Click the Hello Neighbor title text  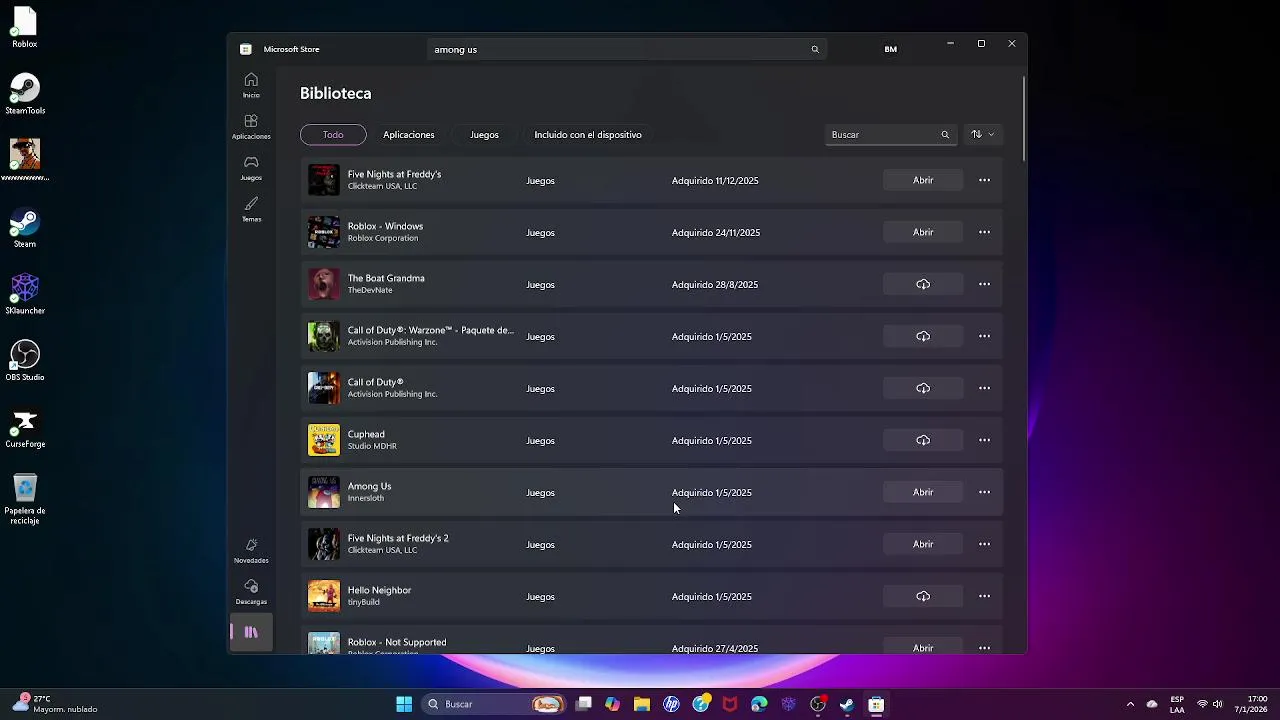click(x=379, y=590)
